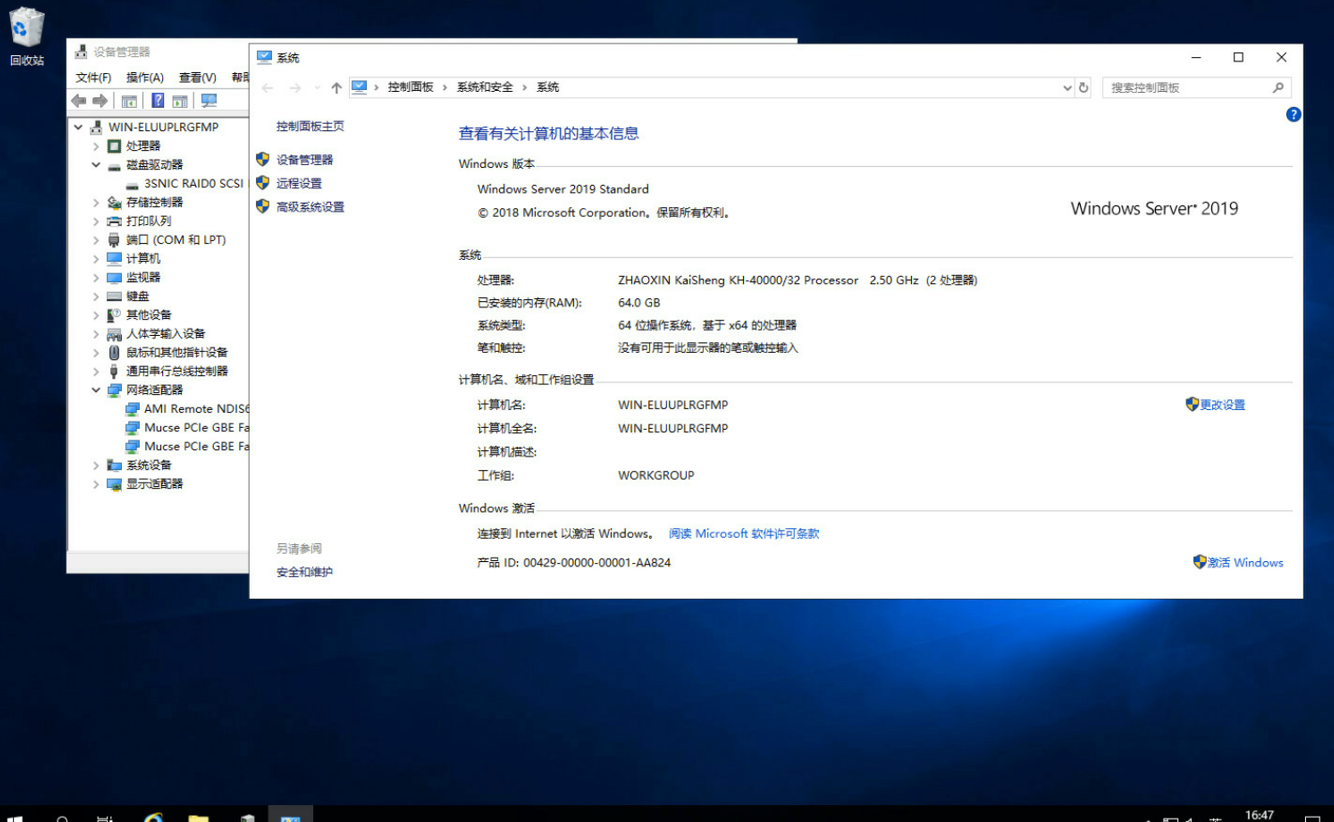Expand the 端口 (COM 和 LPT) node

(96, 240)
